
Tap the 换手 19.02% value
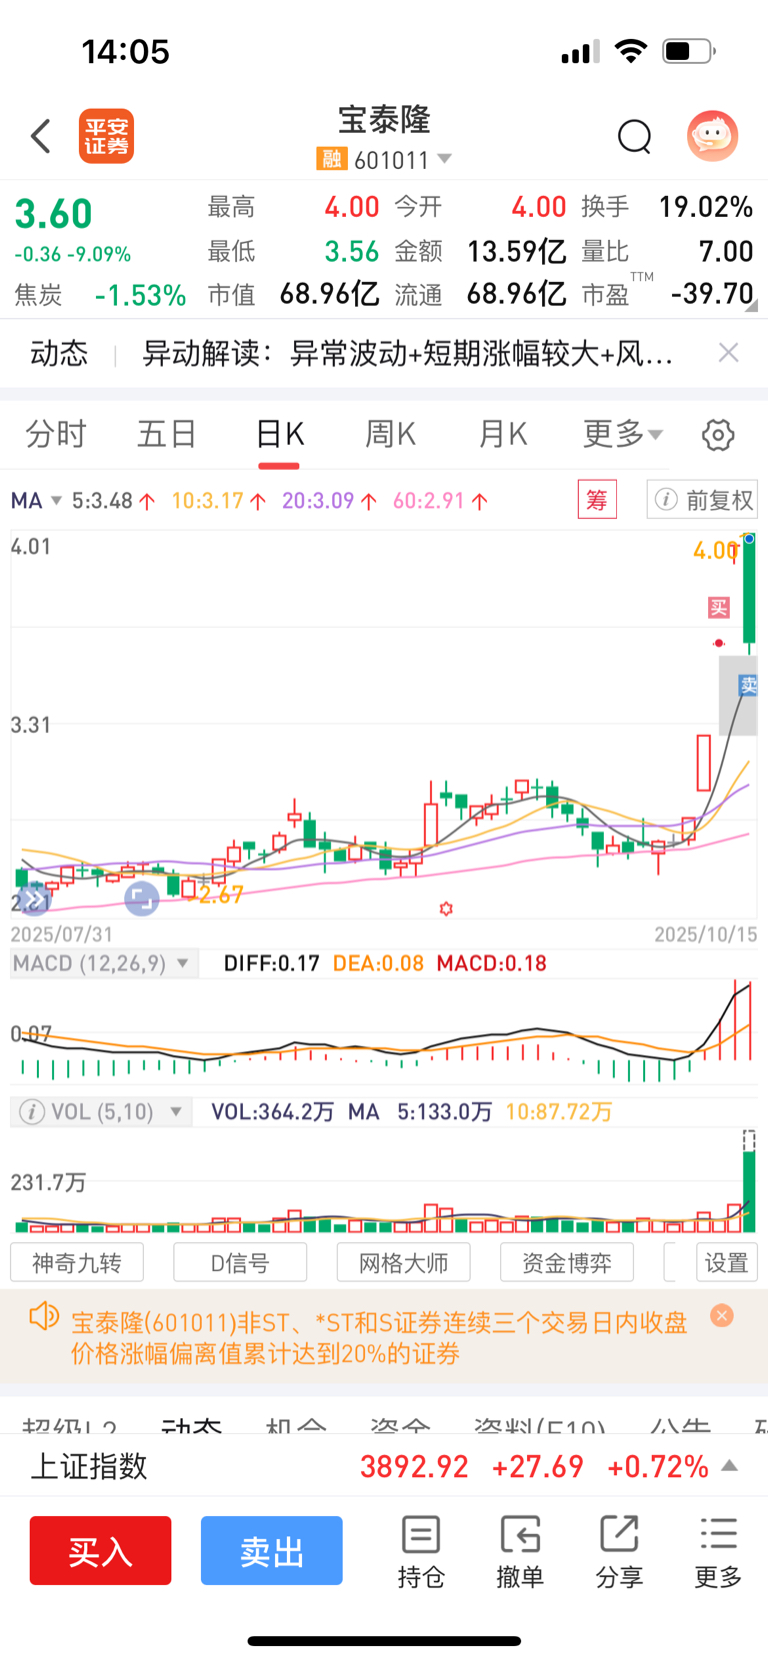point(705,207)
